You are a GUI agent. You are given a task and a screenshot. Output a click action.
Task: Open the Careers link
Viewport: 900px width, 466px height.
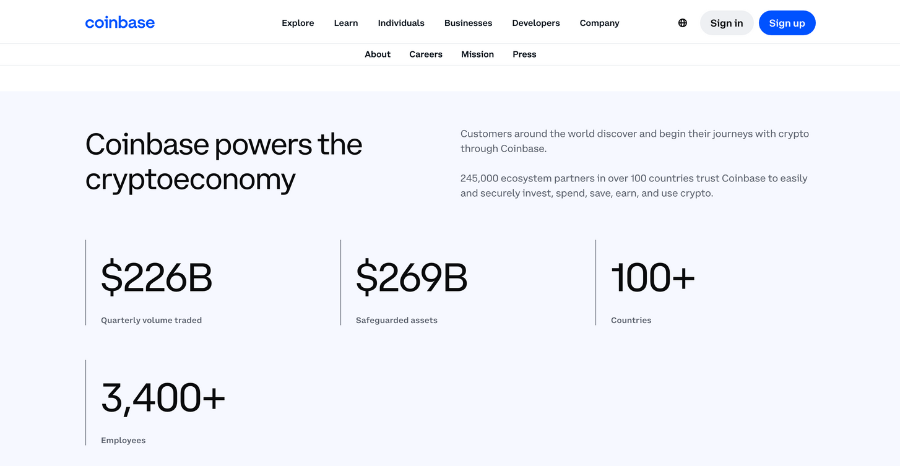click(426, 54)
